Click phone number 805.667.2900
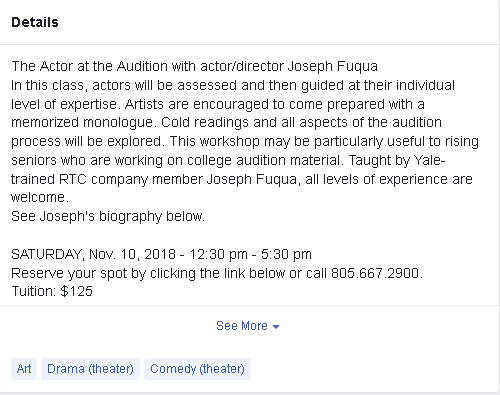Viewport: 500px width, 395px height. 375,273
